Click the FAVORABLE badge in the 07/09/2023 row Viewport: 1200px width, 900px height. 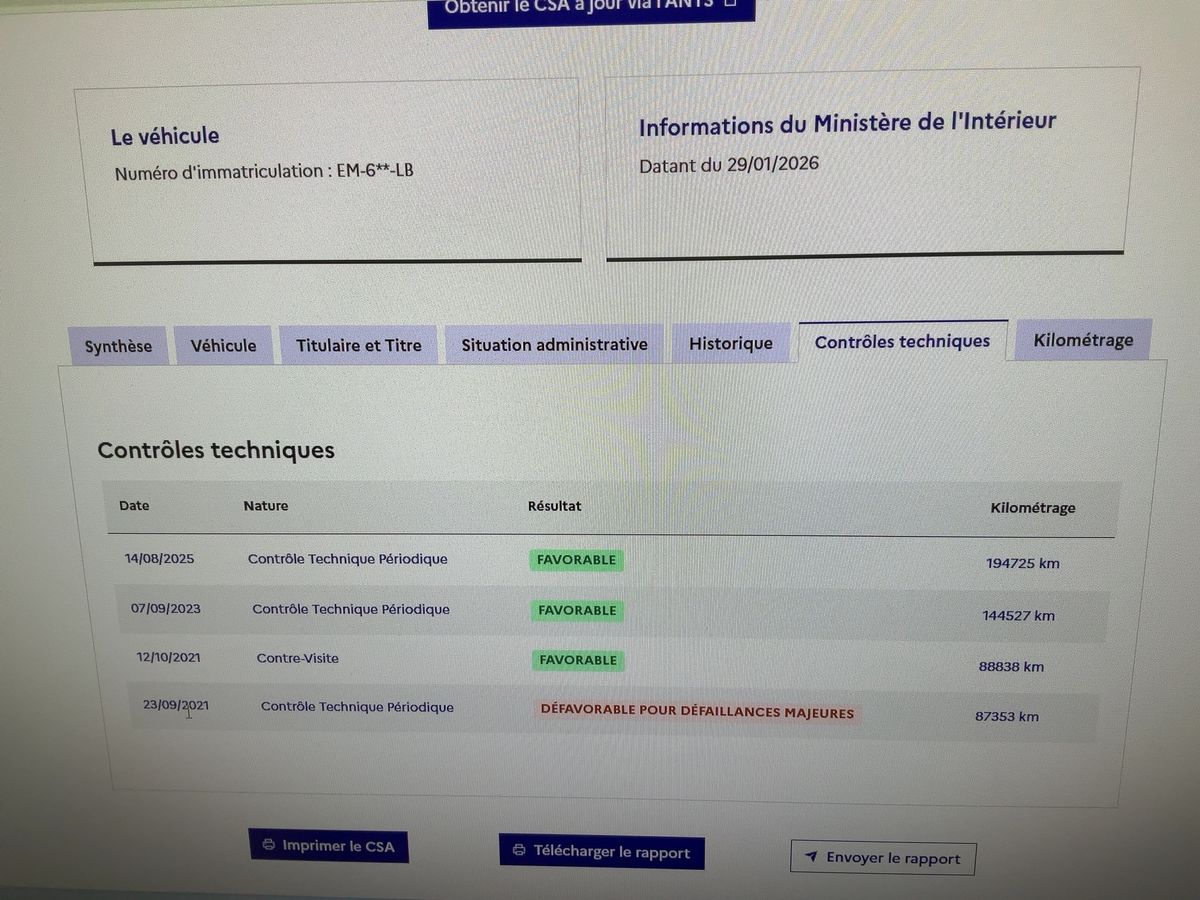pos(577,610)
